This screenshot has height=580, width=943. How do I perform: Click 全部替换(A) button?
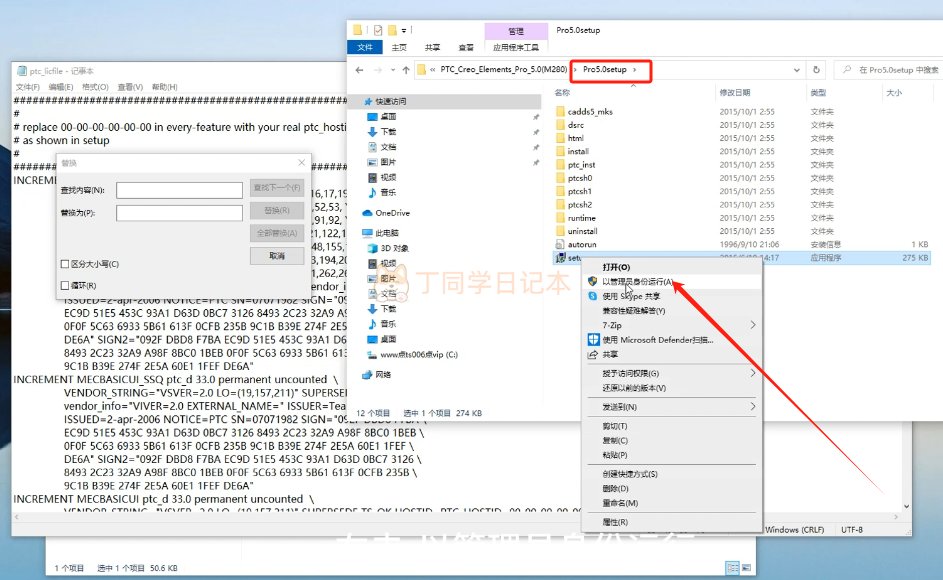(x=277, y=233)
